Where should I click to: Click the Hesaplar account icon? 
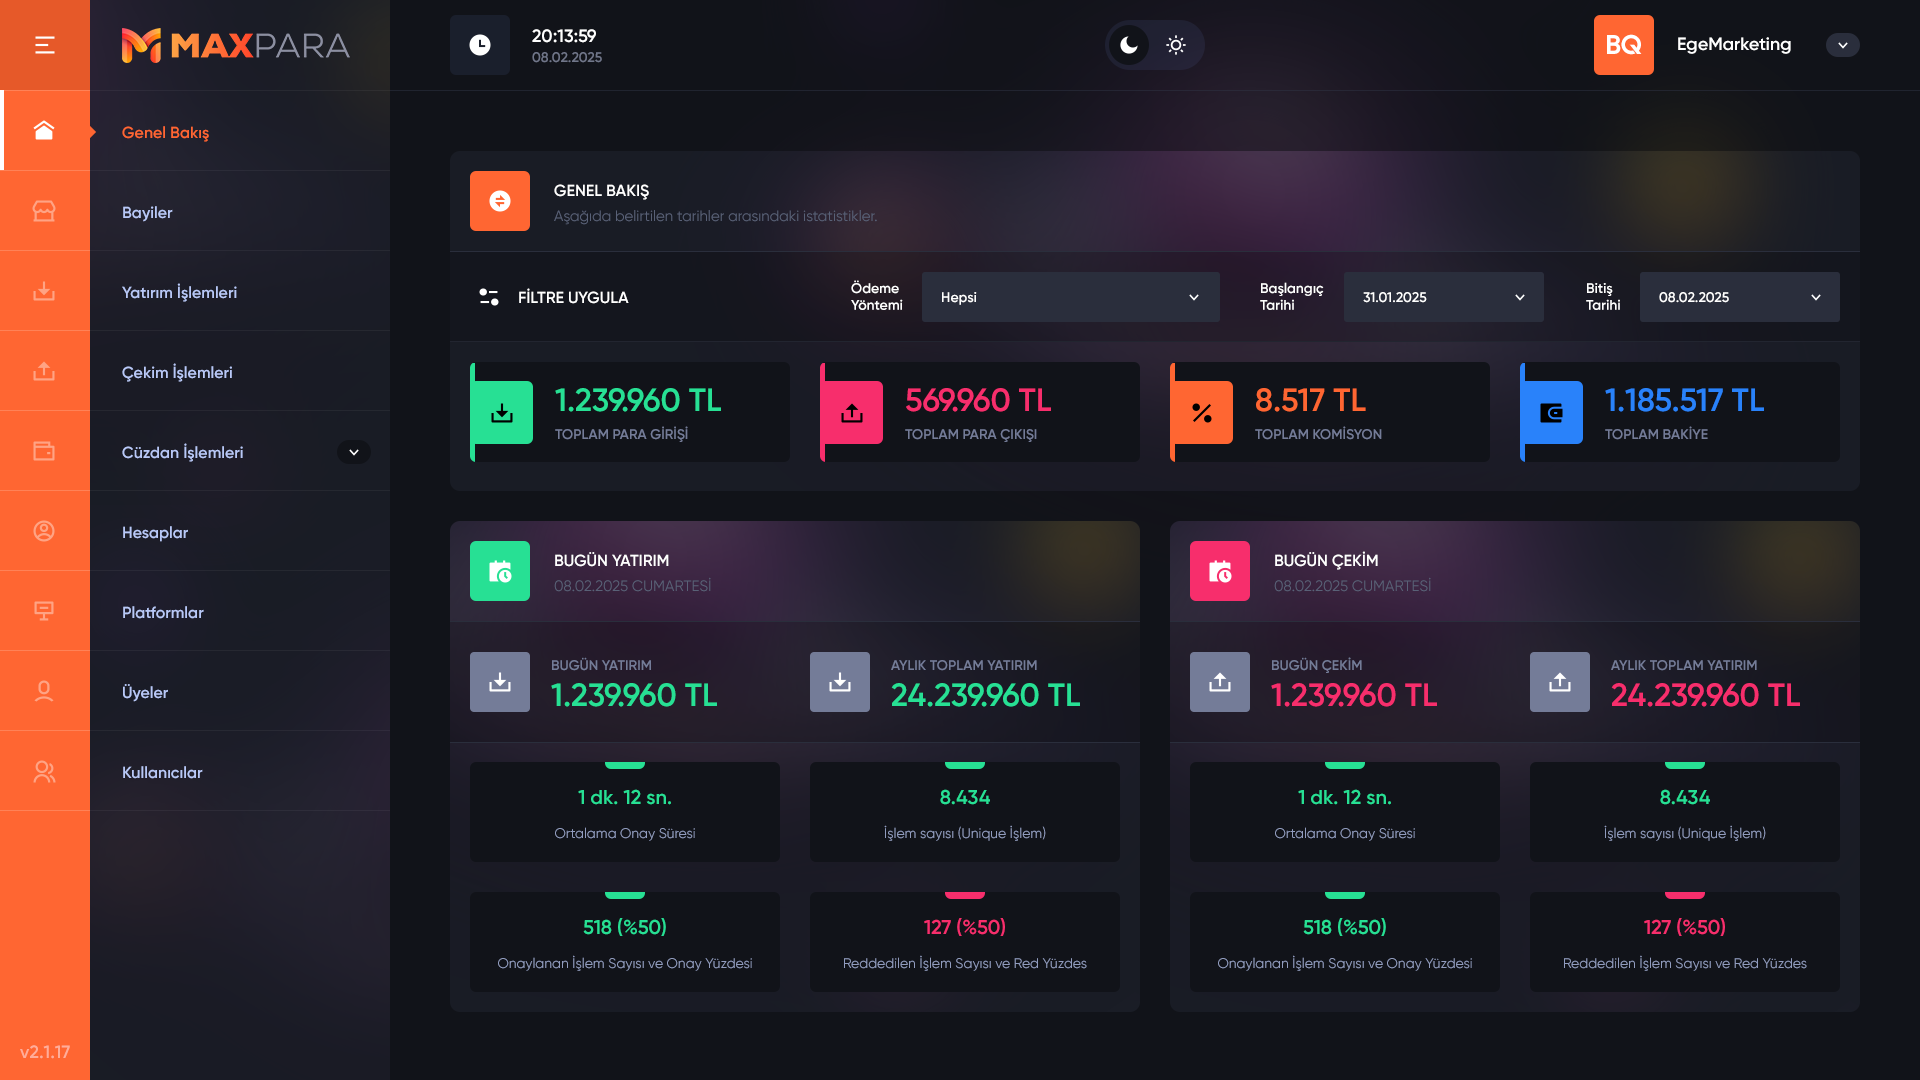(44, 531)
